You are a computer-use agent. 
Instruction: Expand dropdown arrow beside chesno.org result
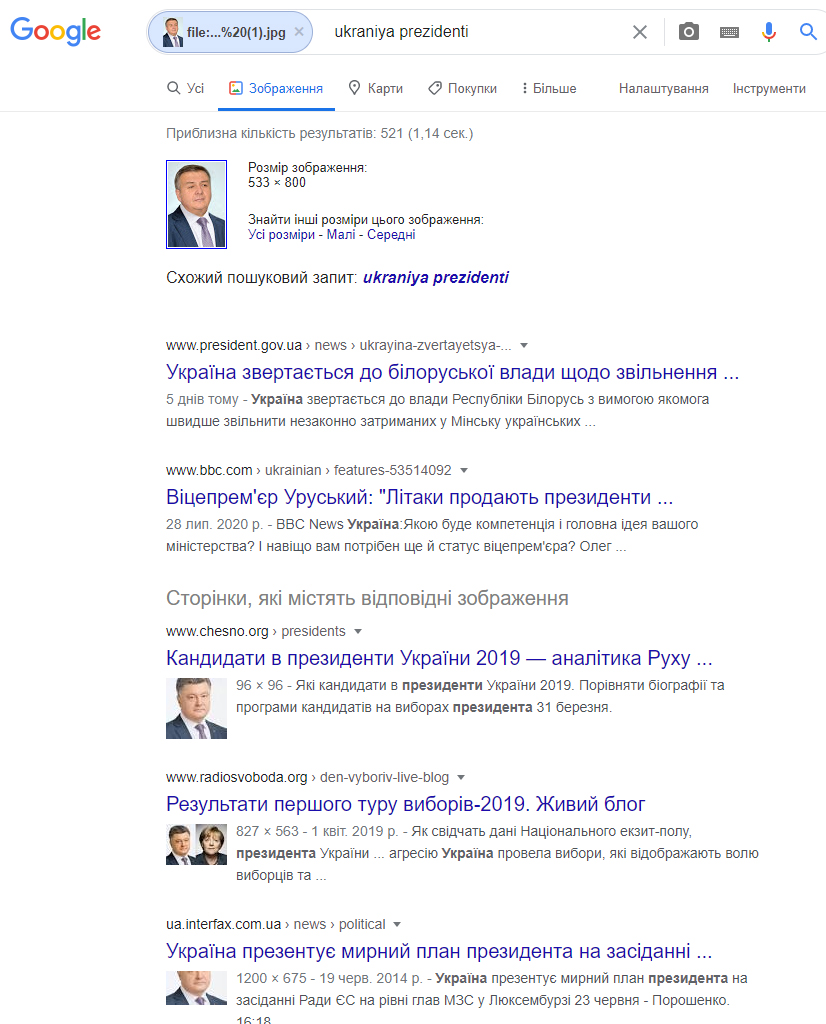358,632
